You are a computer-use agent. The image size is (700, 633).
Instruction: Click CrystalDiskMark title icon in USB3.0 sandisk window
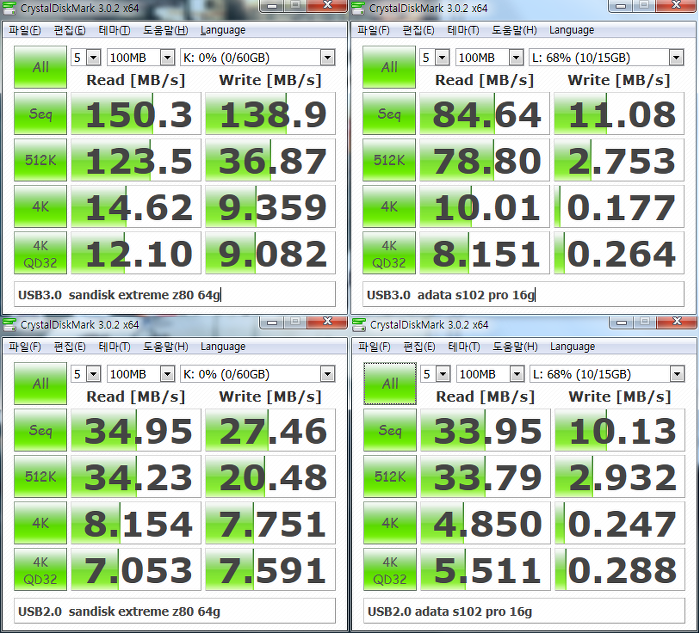click(x=8, y=8)
